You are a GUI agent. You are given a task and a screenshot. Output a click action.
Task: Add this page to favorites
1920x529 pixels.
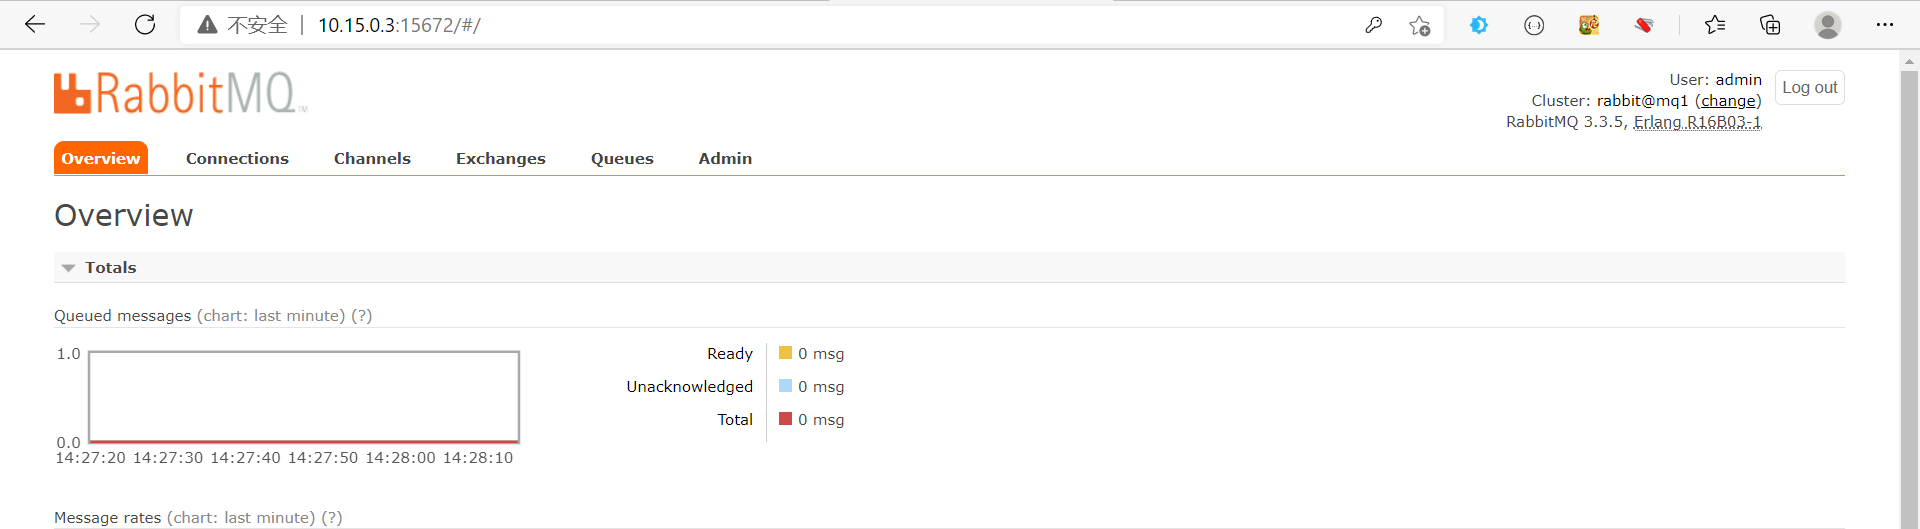(1419, 26)
